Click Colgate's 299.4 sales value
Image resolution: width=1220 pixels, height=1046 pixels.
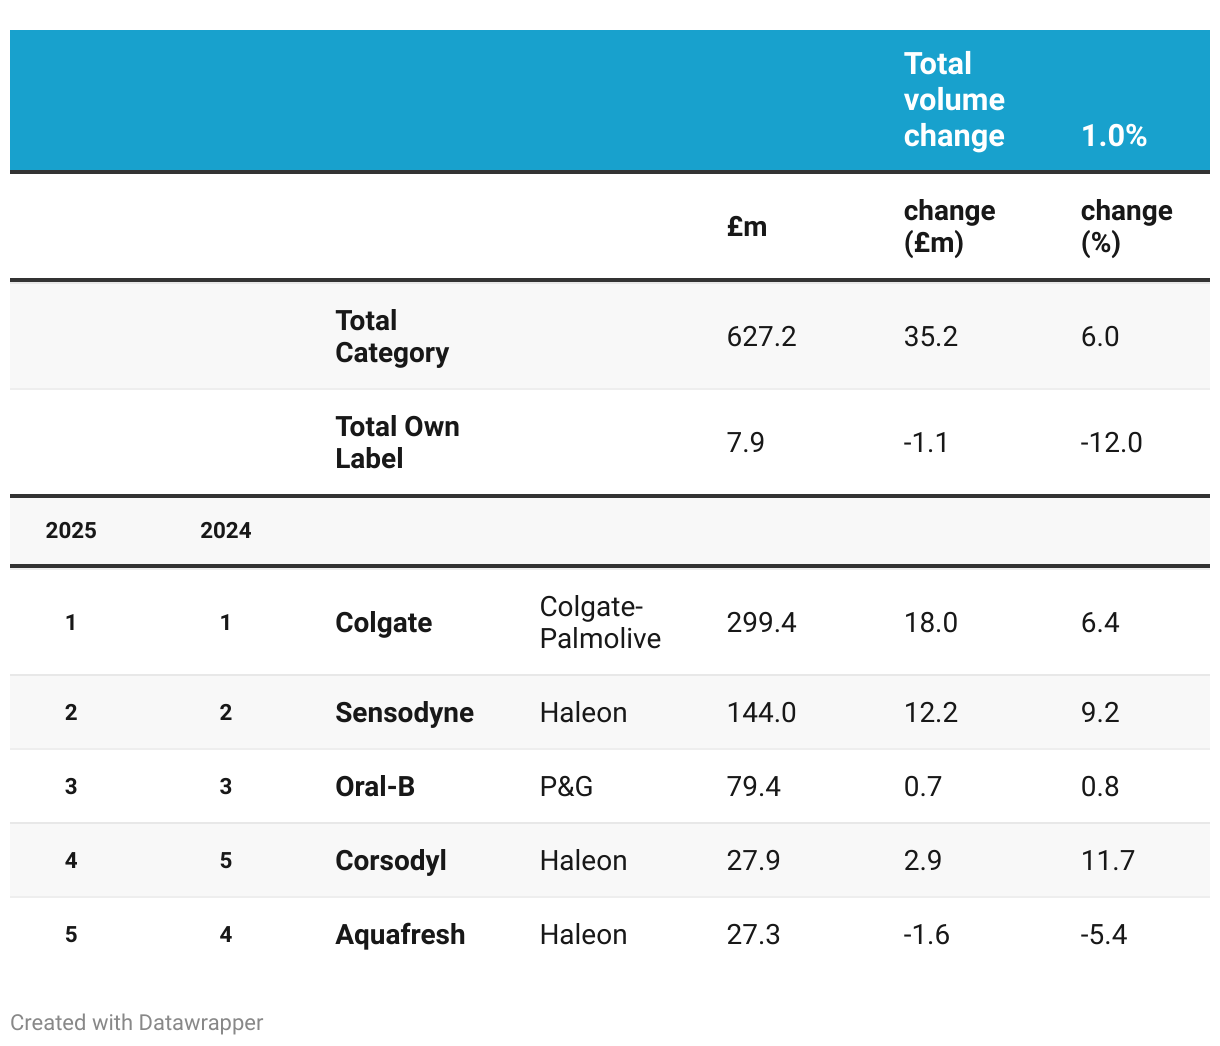pos(761,622)
